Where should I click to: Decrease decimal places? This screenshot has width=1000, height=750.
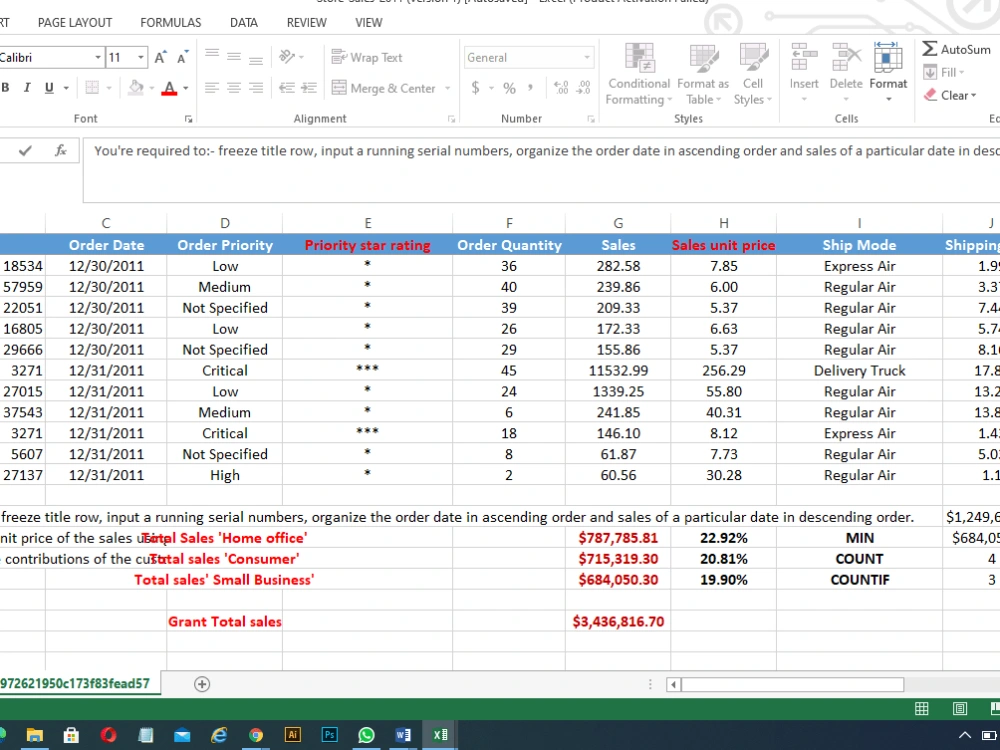coord(584,88)
